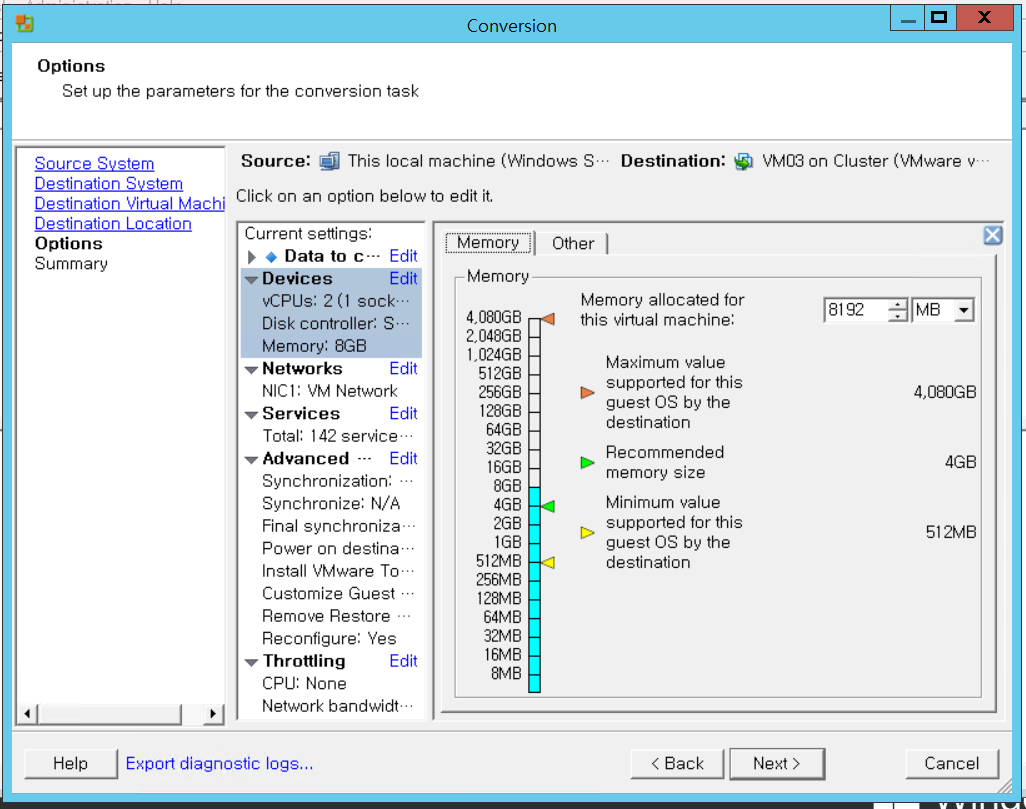Edit the Networks settings
Image resolution: width=1026 pixels, height=809 pixels.
[403, 369]
